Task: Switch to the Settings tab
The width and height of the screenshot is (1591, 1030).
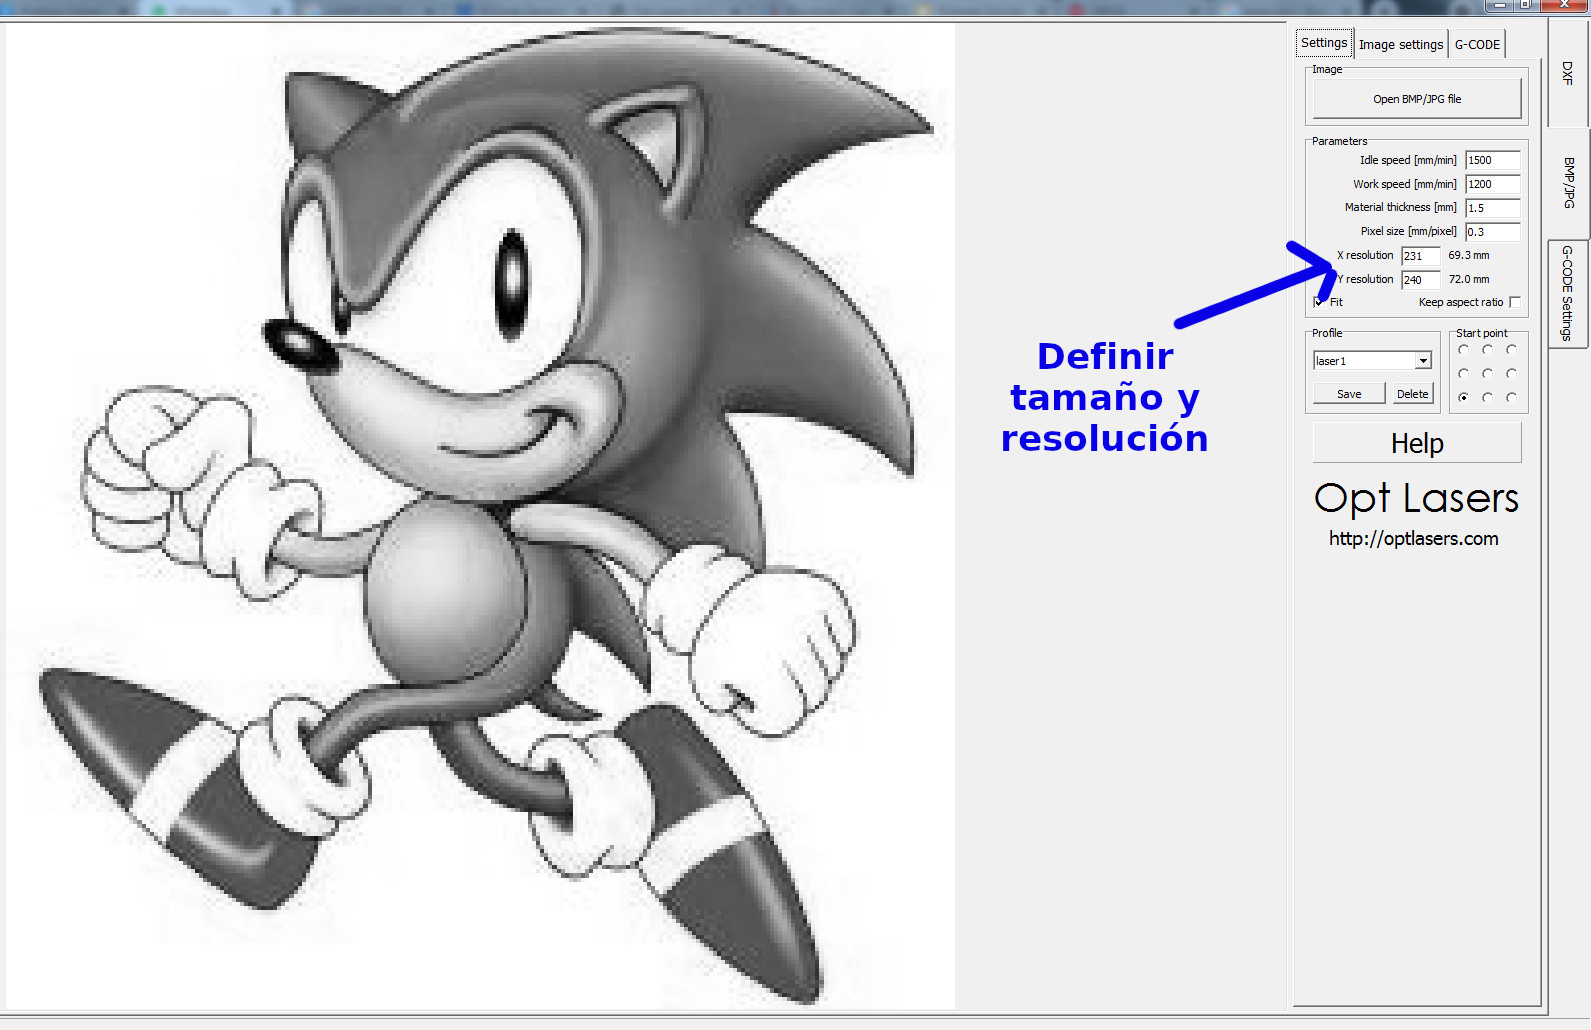Action: (1324, 43)
